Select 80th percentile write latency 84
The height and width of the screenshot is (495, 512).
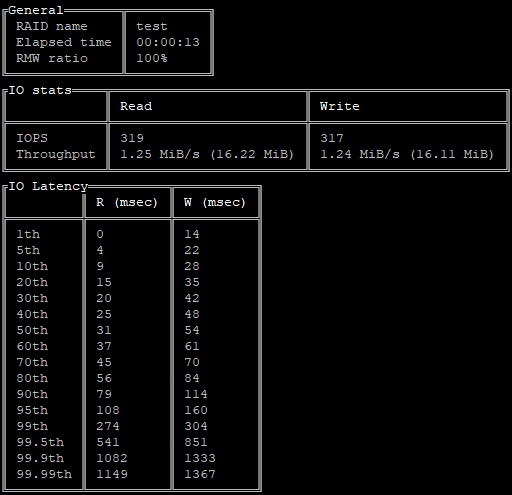[192, 378]
